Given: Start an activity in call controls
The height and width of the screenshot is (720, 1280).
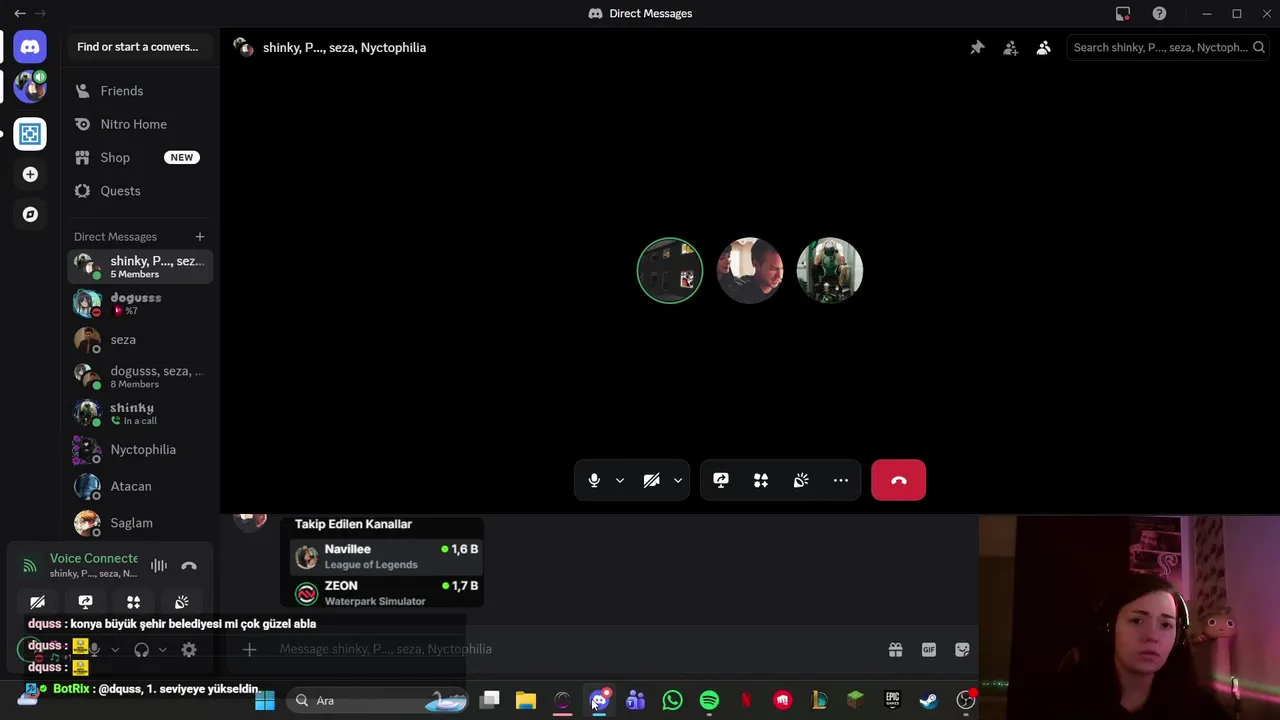Looking at the screenshot, I should [761, 481].
